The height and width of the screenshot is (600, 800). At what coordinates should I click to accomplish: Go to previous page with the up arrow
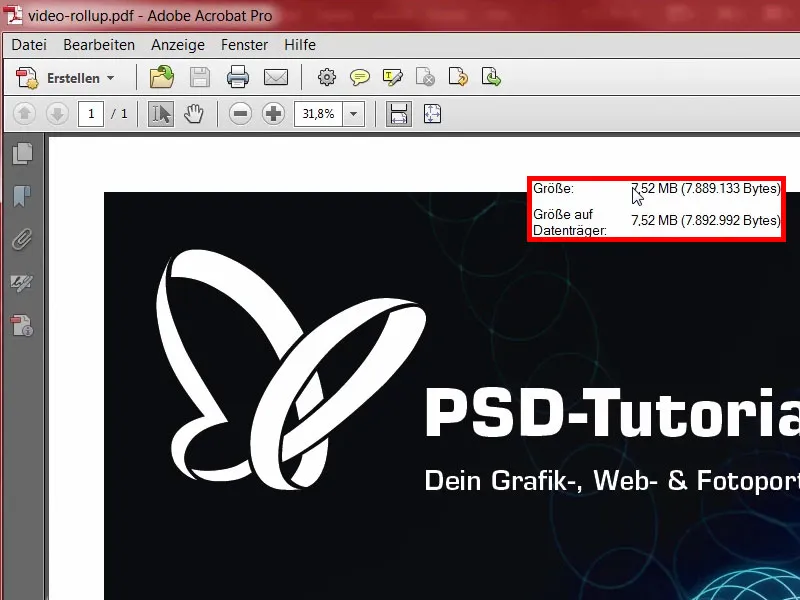[24, 114]
